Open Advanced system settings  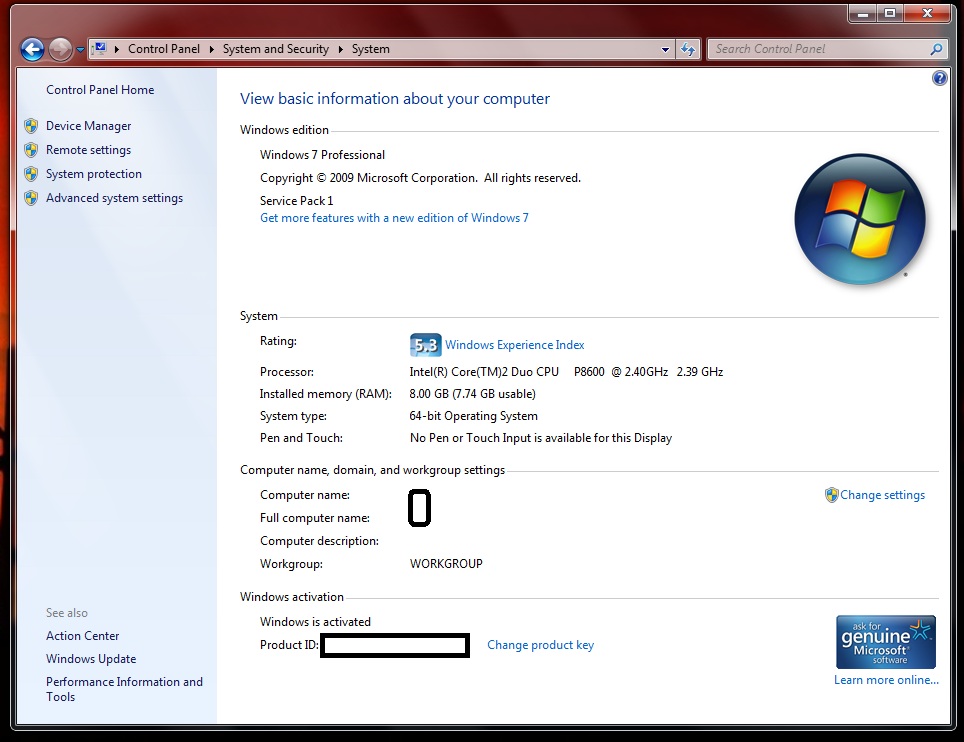click(x=114, y=198)
